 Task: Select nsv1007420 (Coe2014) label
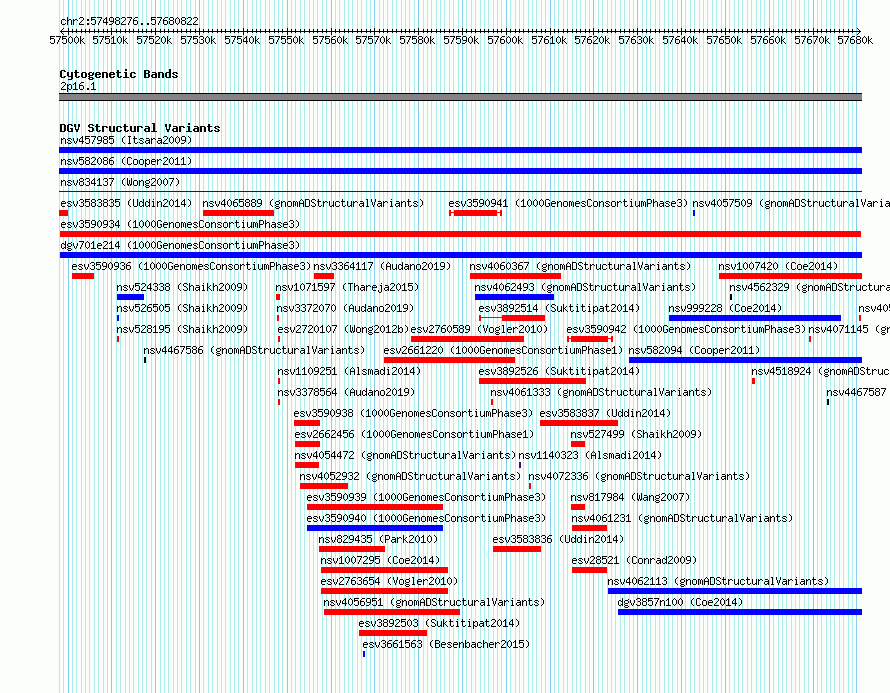[x=778, y=266]
